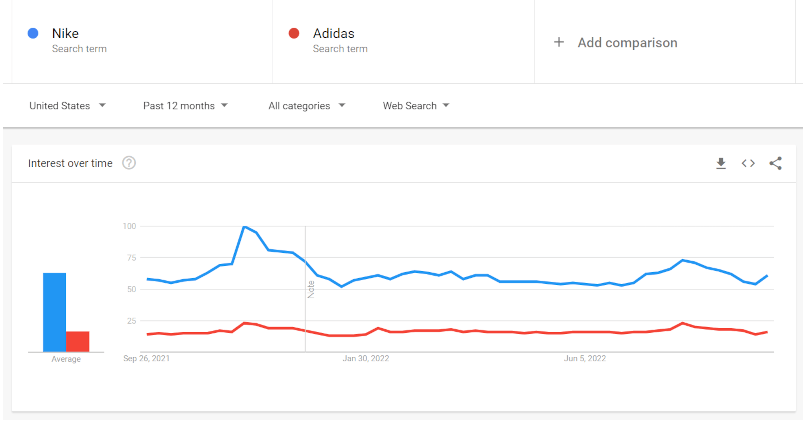This screenshot has width=806, height=421.
Task: Click the peak of the blue Nike line
Action: point(244,227)
